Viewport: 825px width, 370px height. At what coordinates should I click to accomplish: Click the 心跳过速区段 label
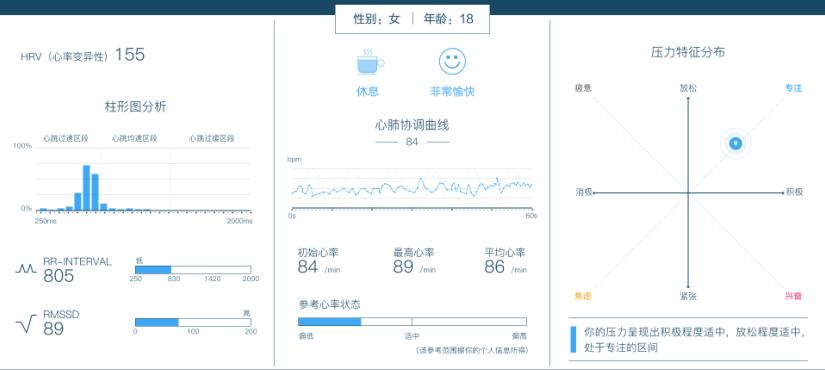pos(65,139)
